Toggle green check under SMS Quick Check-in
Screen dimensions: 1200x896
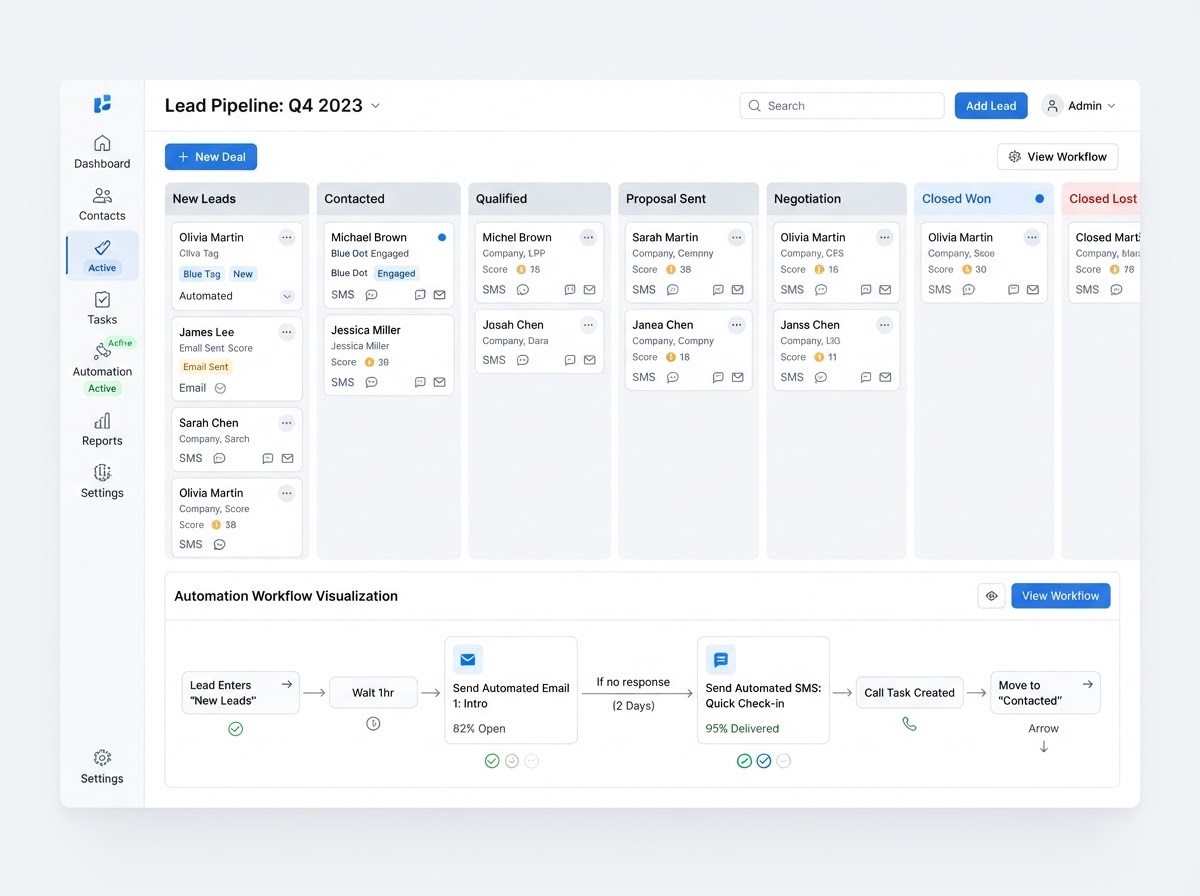click(x=744, y=761)
